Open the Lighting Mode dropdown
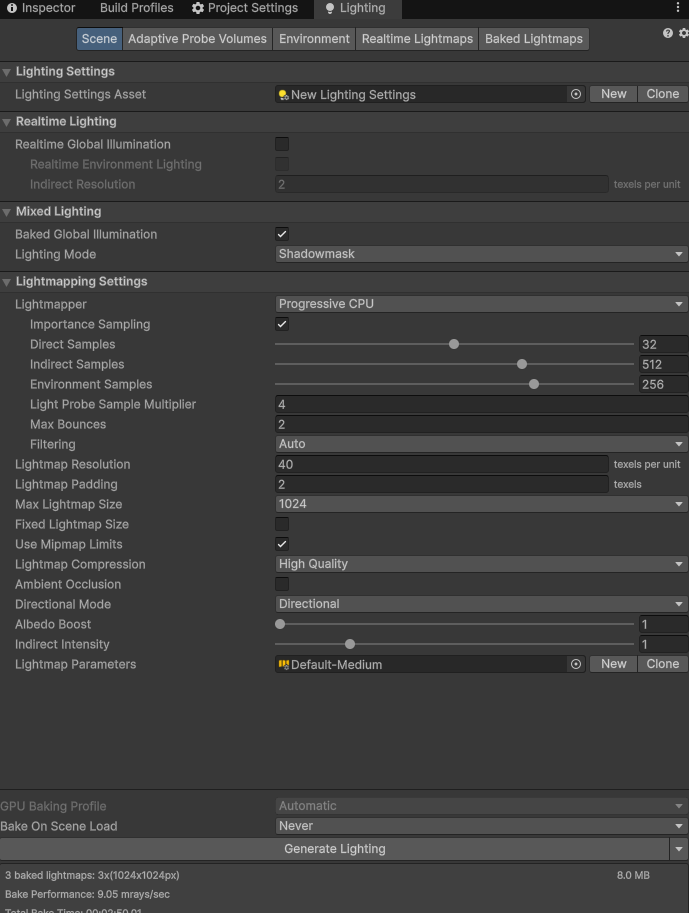The width and height of the screenshot is (689, 913). click(481, 254)
